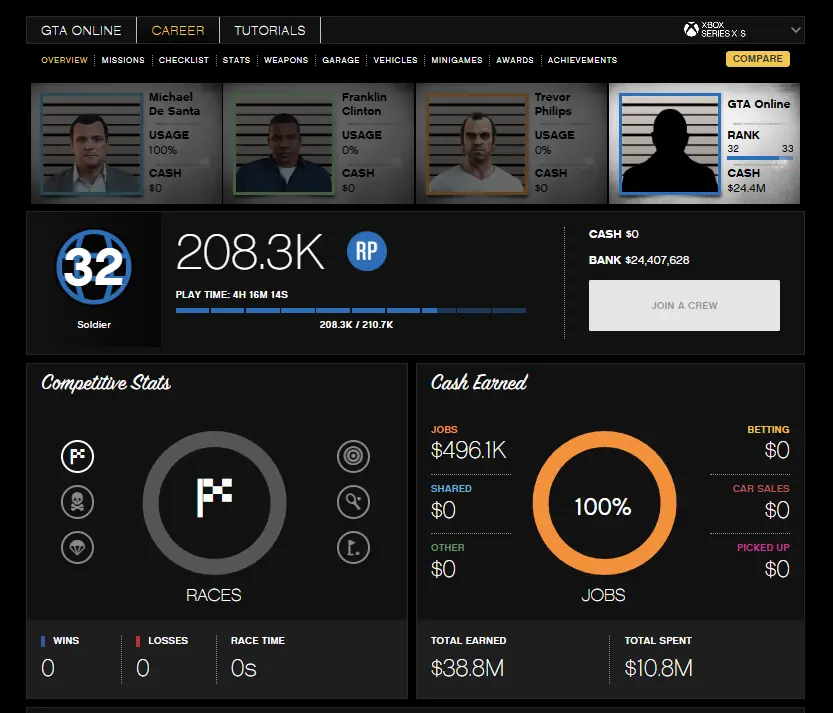Open the Career tab
833x713 pixels.
click(x=178, y=30)
